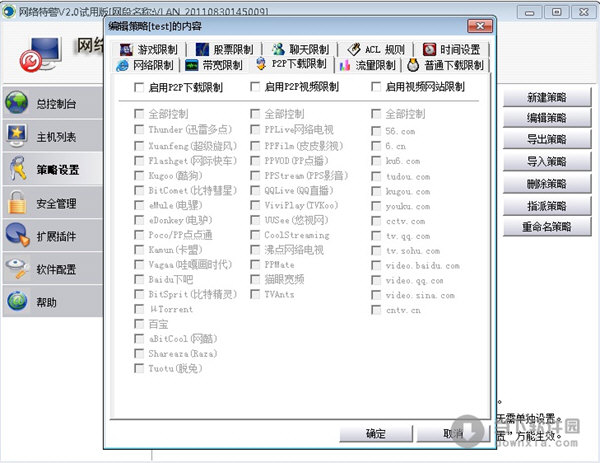Image resolution: width=600 pixels, height=463 pixels.
Task: Open 总控制台 in the sidebar
Action: pos(53,103)
